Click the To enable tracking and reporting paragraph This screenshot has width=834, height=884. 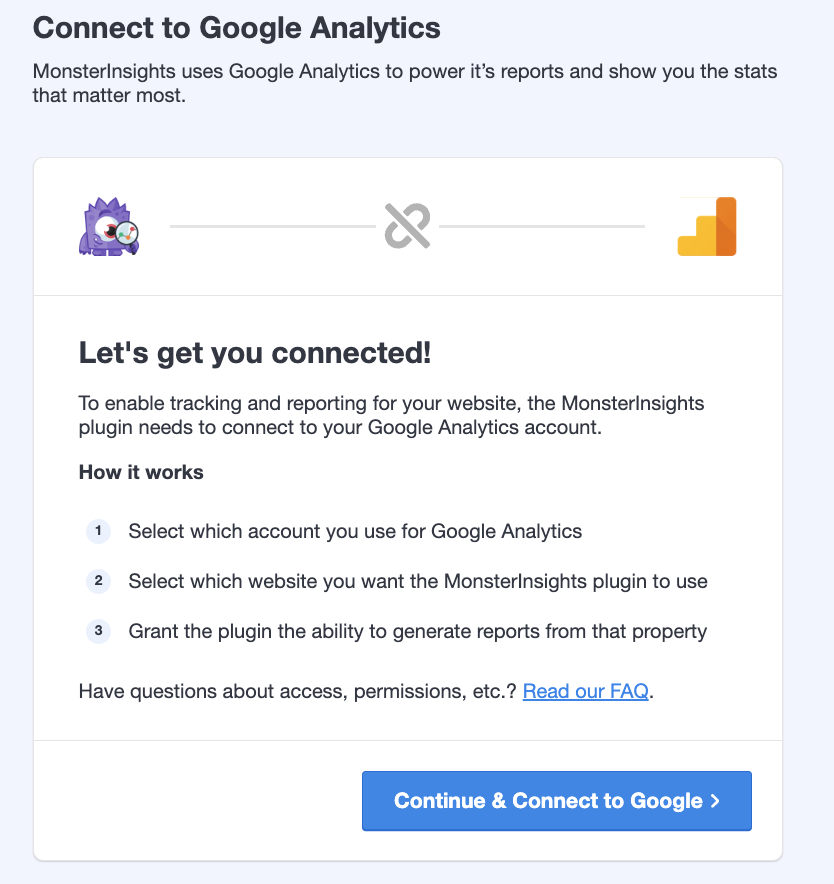(392, 416)
